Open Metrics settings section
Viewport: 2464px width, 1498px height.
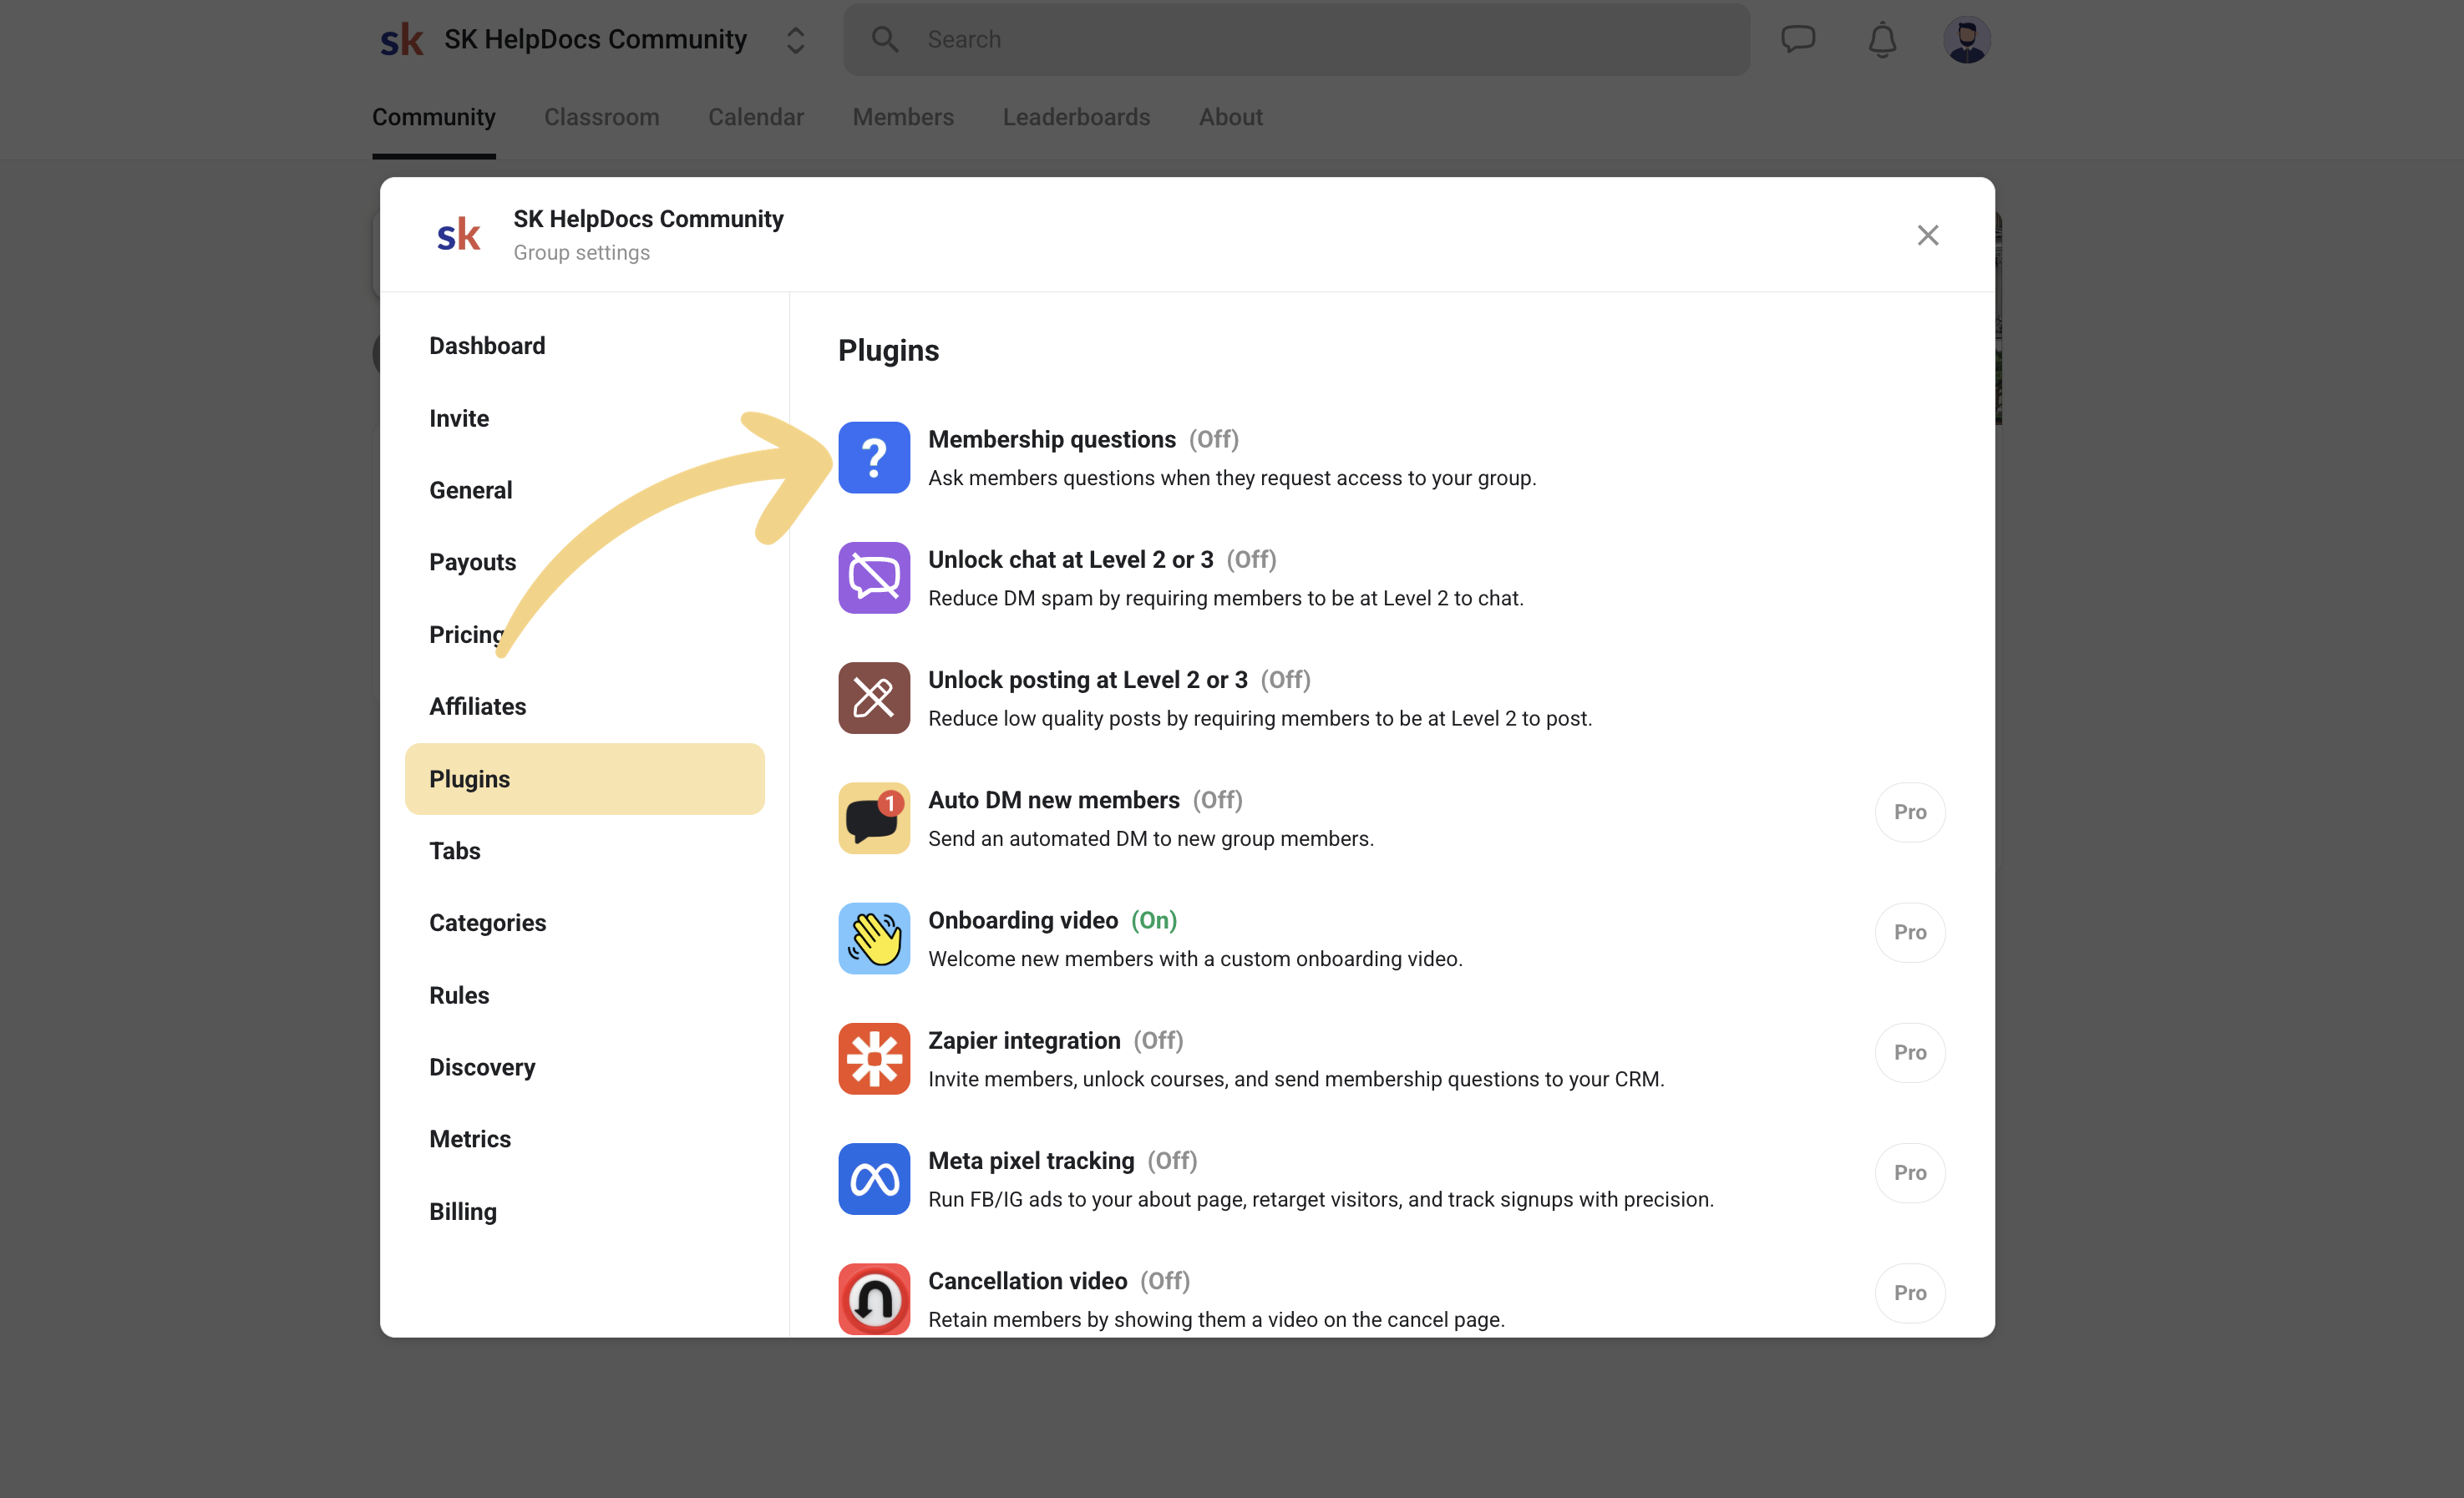[x=585, y=1139]
